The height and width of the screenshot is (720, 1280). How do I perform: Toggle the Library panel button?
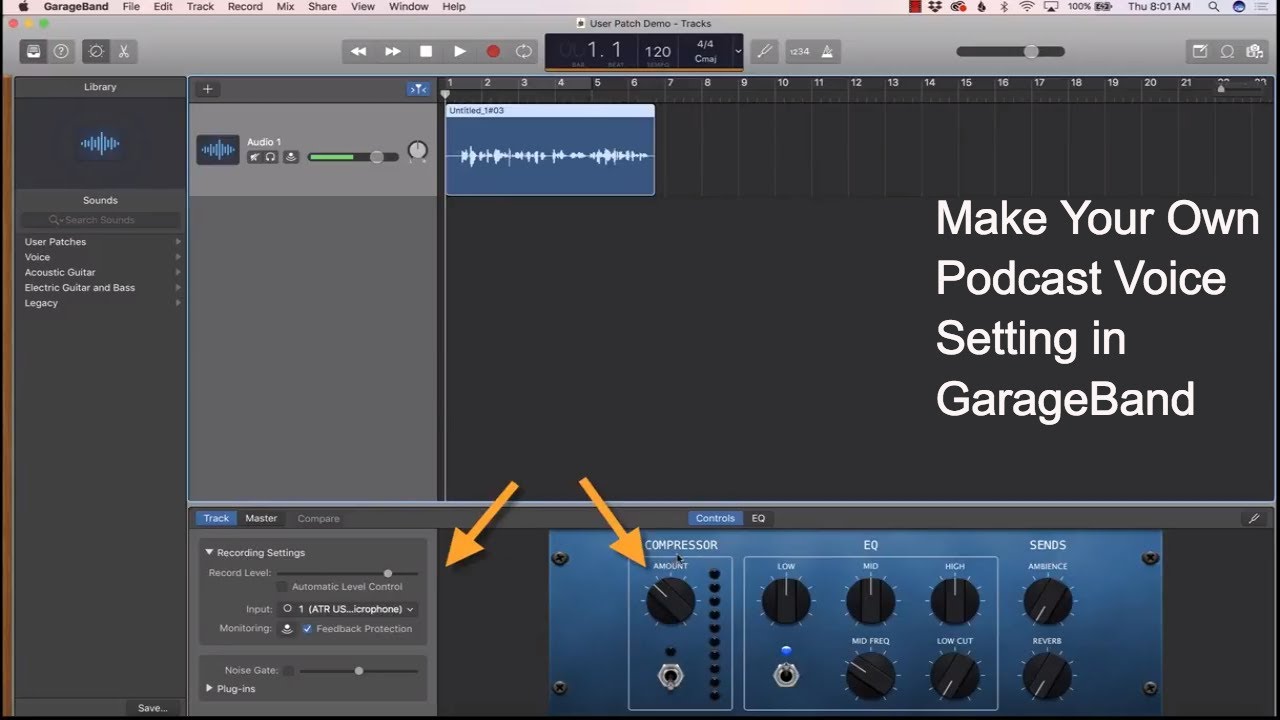click(x=34, y=51)
